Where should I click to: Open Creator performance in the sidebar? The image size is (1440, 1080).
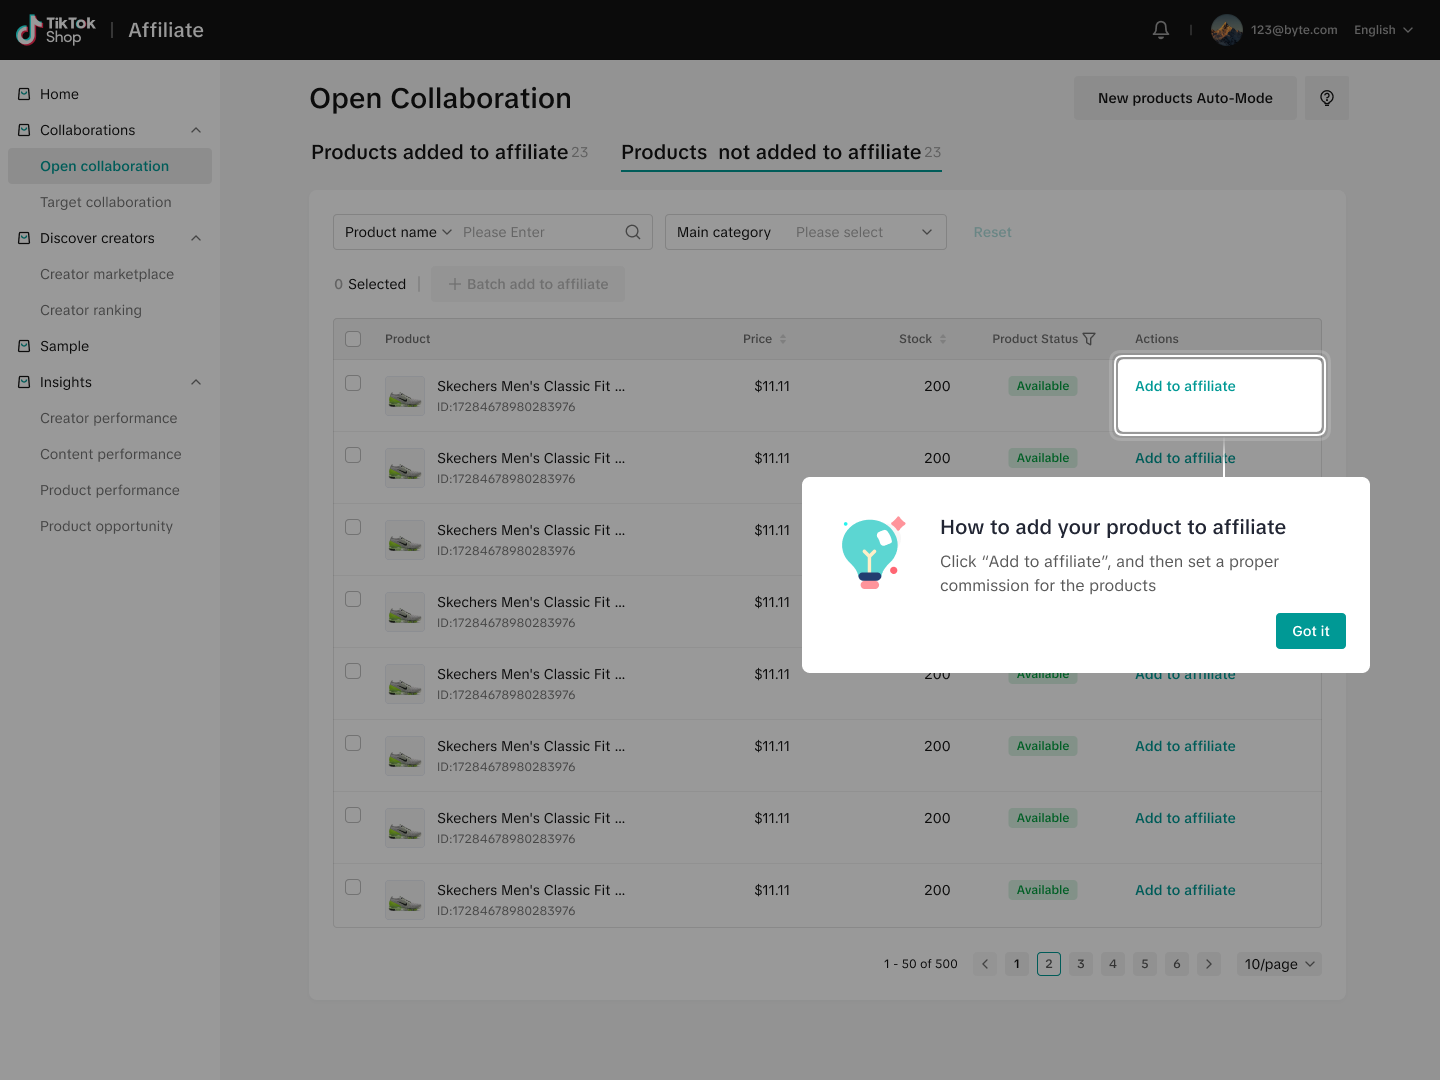pyautogui.click(x=110, y=418)
